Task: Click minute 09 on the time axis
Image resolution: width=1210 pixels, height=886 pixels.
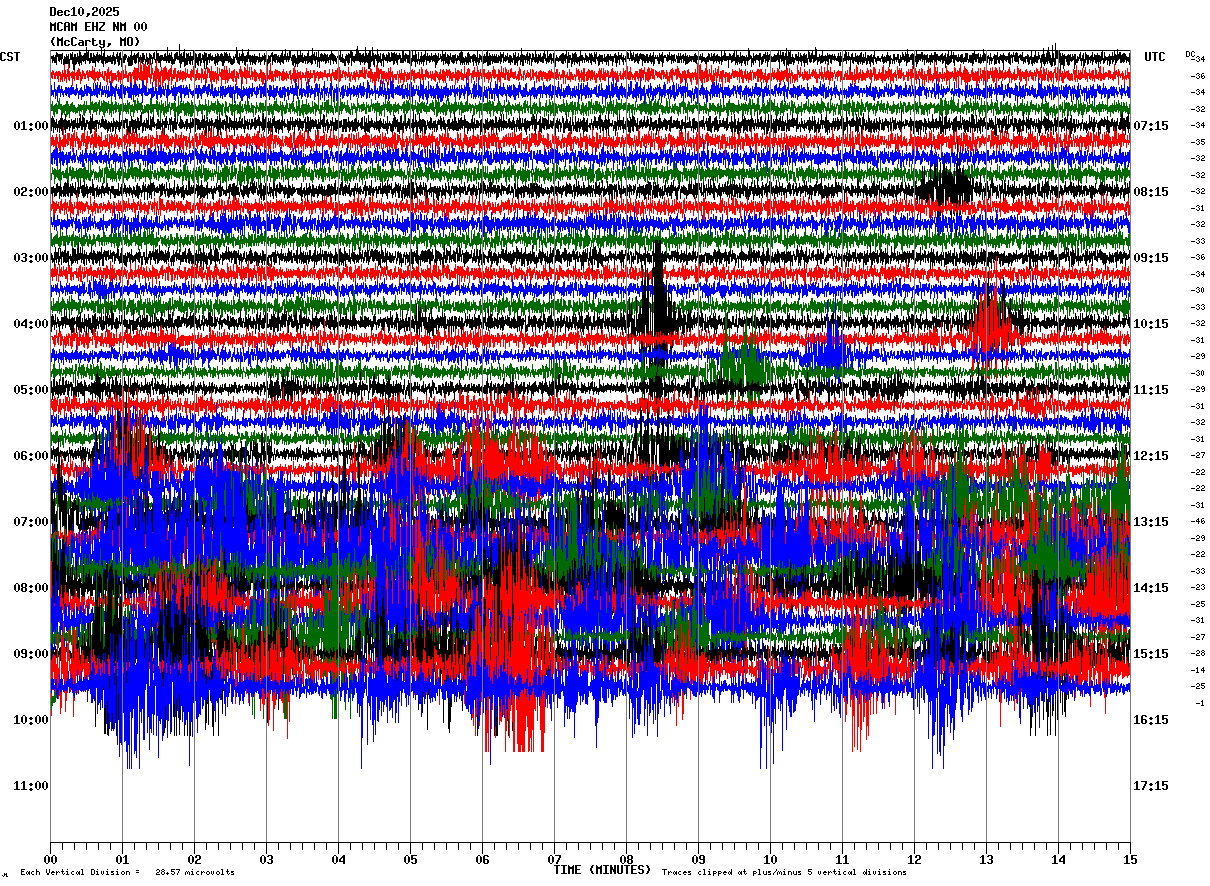Action: [x=698, y=859]
